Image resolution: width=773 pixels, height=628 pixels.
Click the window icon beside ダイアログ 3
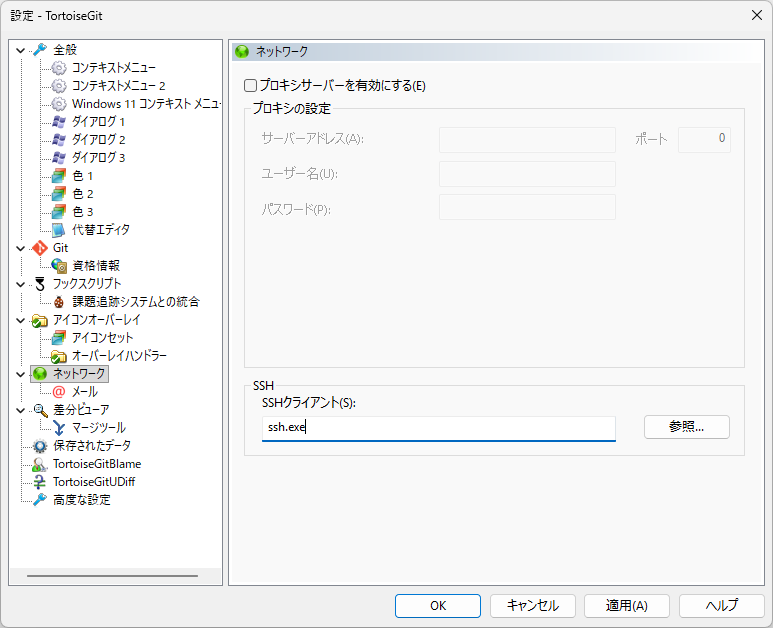click(x=59, y=158)
